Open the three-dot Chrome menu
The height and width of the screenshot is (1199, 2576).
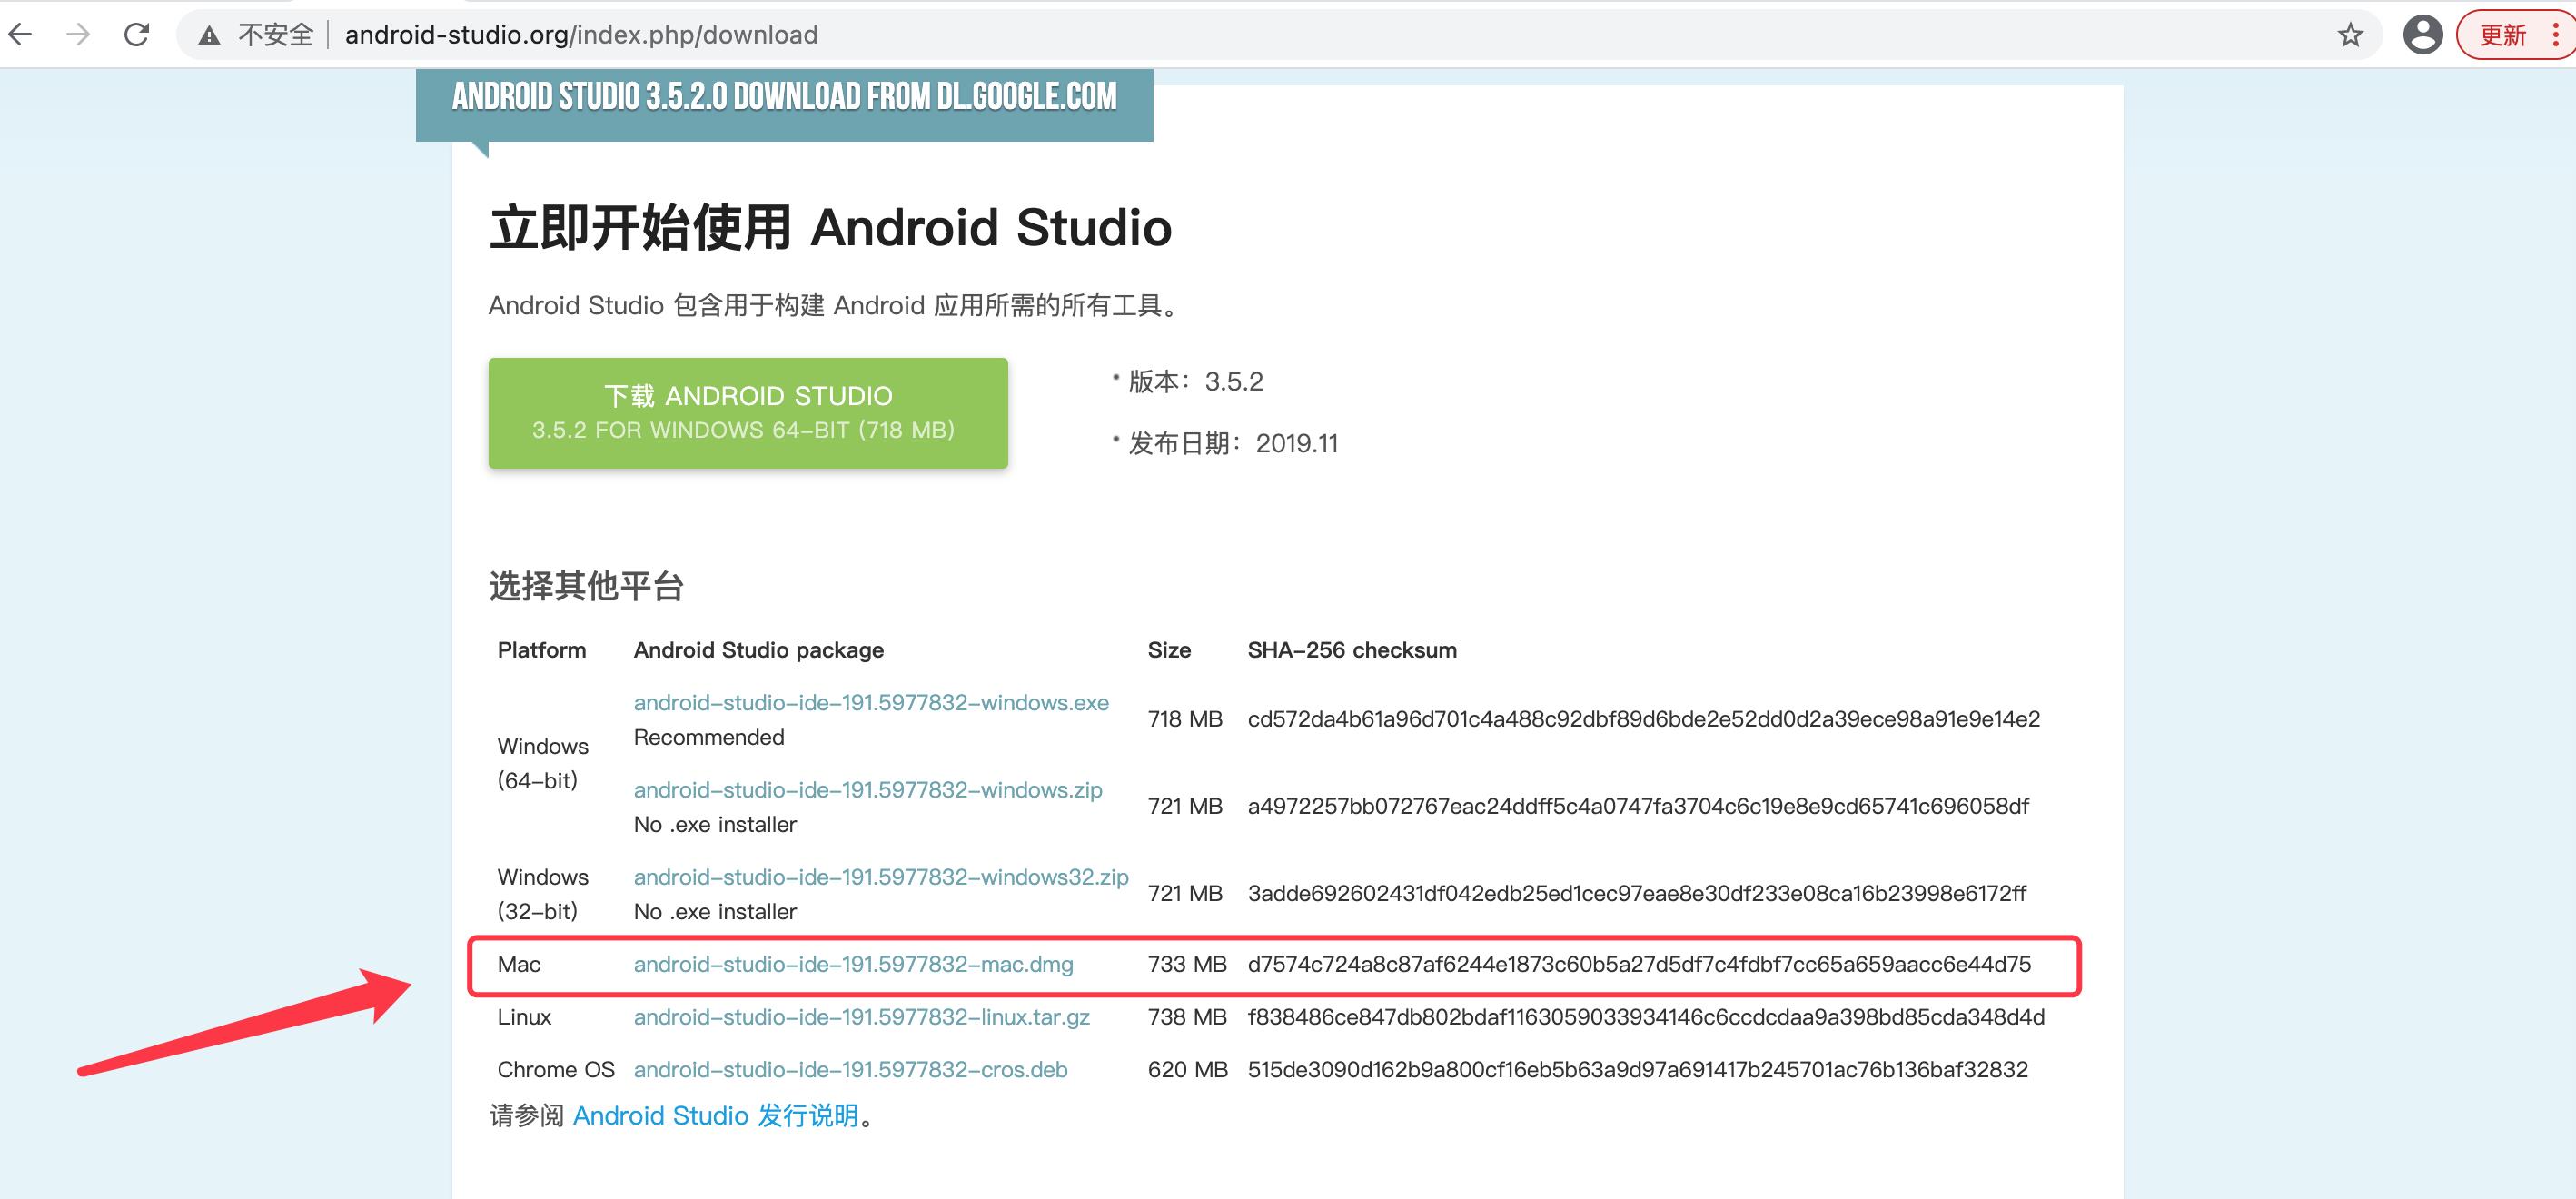coord(2555,35)
